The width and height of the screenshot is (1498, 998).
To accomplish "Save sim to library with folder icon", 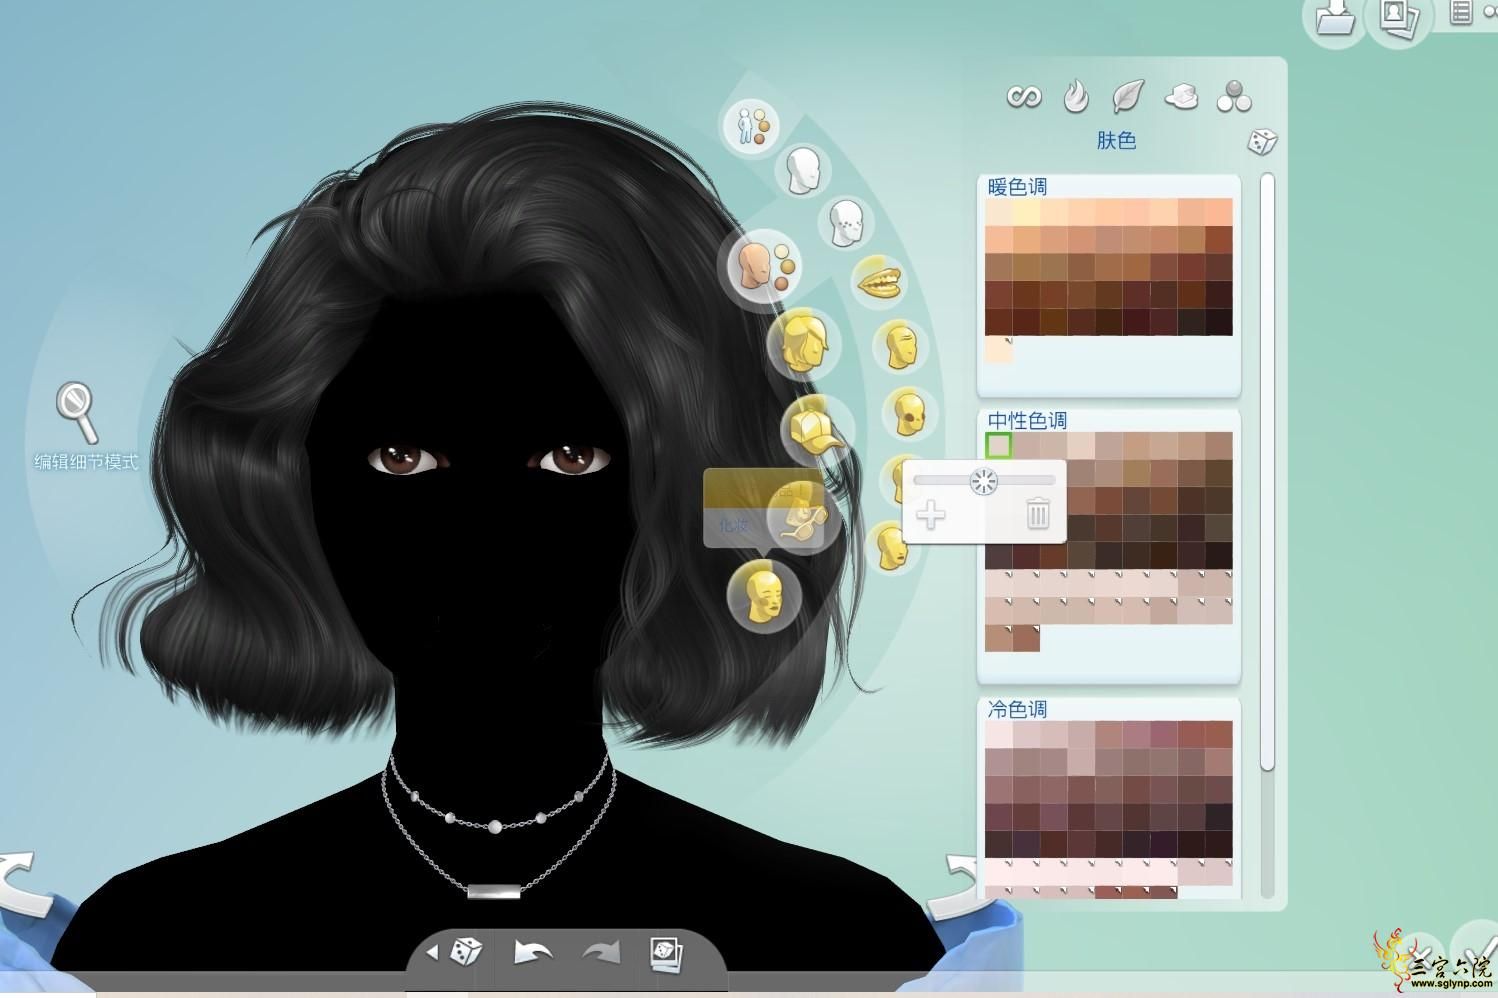I will 1335,18.
